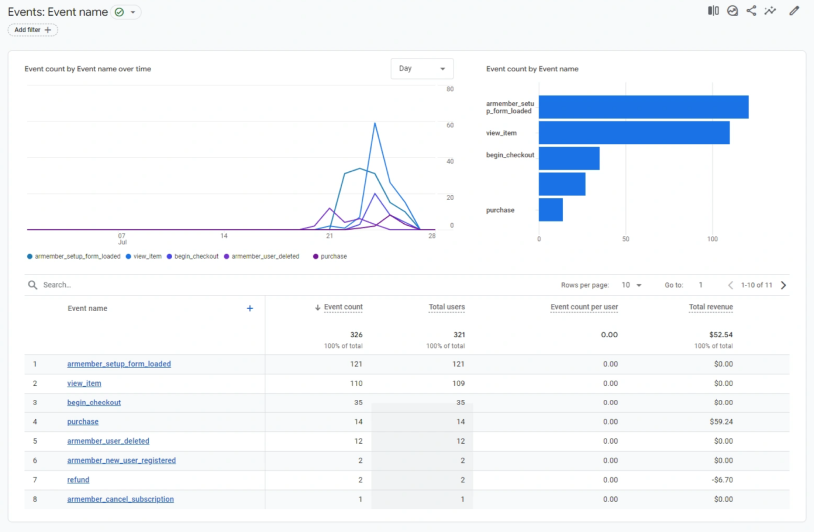Click the view_item bar in bar chart
Viewport: 814px width, 532px height.
tap(634, 132)
